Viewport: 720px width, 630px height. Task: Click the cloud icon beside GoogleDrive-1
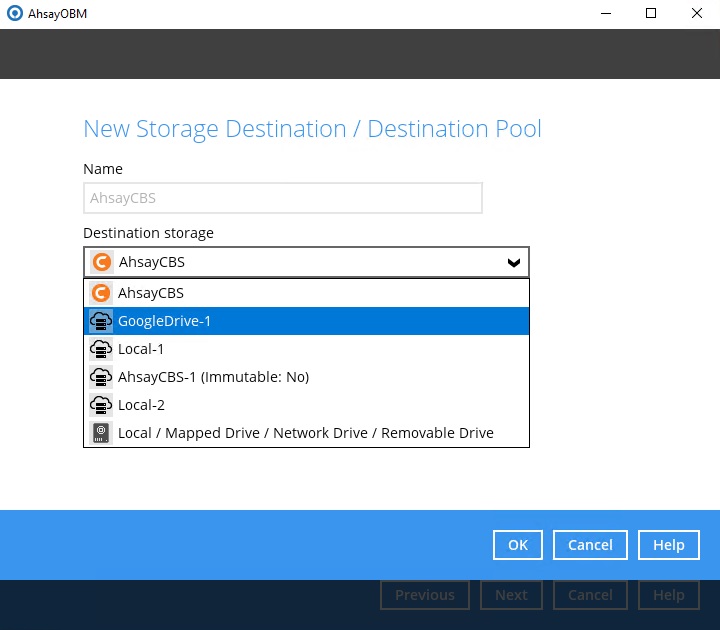[x=101, y=321]
